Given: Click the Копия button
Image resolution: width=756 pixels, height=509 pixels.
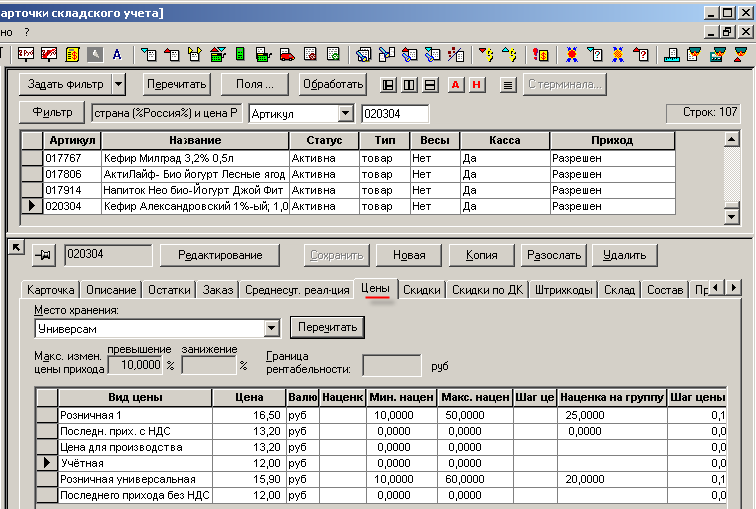Looking at the screenshot, I should click(x=481, y=255).
